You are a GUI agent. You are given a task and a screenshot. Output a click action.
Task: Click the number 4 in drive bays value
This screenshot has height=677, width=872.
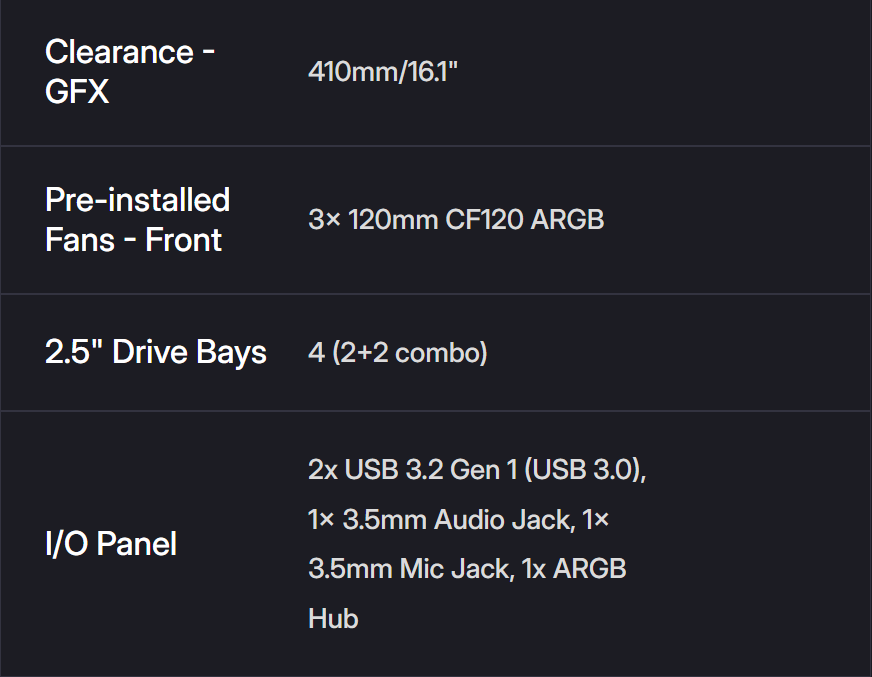click(316, 353)
